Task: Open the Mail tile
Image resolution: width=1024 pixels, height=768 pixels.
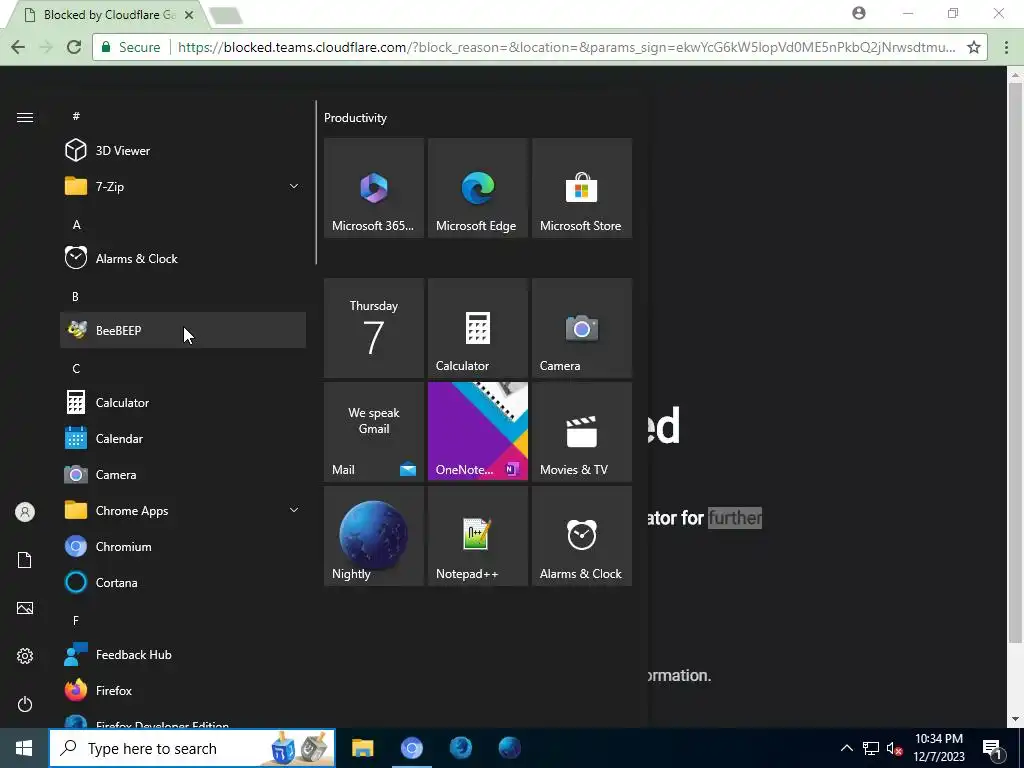Action: [374, 432]
